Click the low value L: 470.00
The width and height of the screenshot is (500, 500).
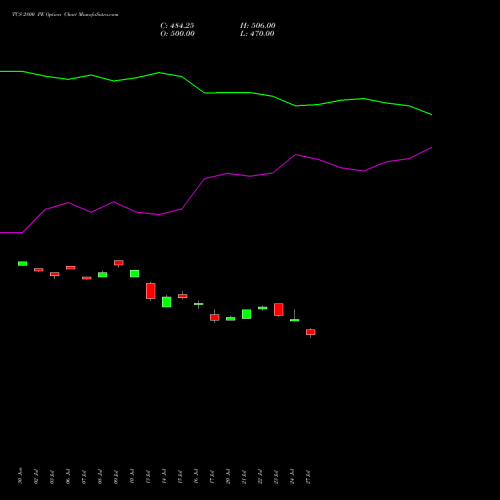[257, 34]
